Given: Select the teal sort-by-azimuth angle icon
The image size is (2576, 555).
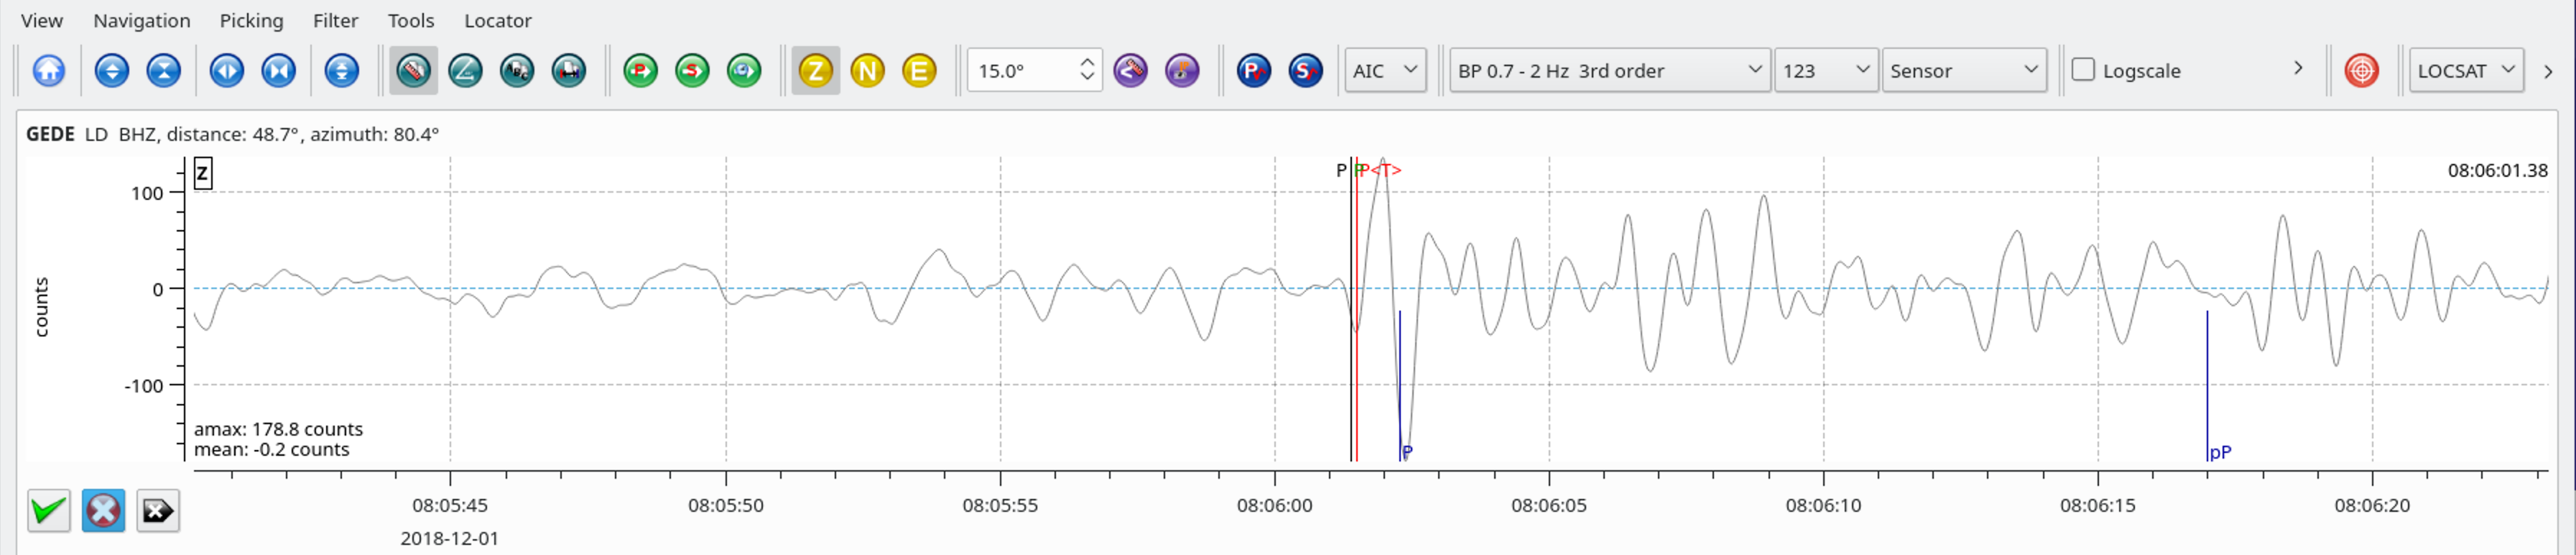Looking at the screenshot, I should 465,71.
